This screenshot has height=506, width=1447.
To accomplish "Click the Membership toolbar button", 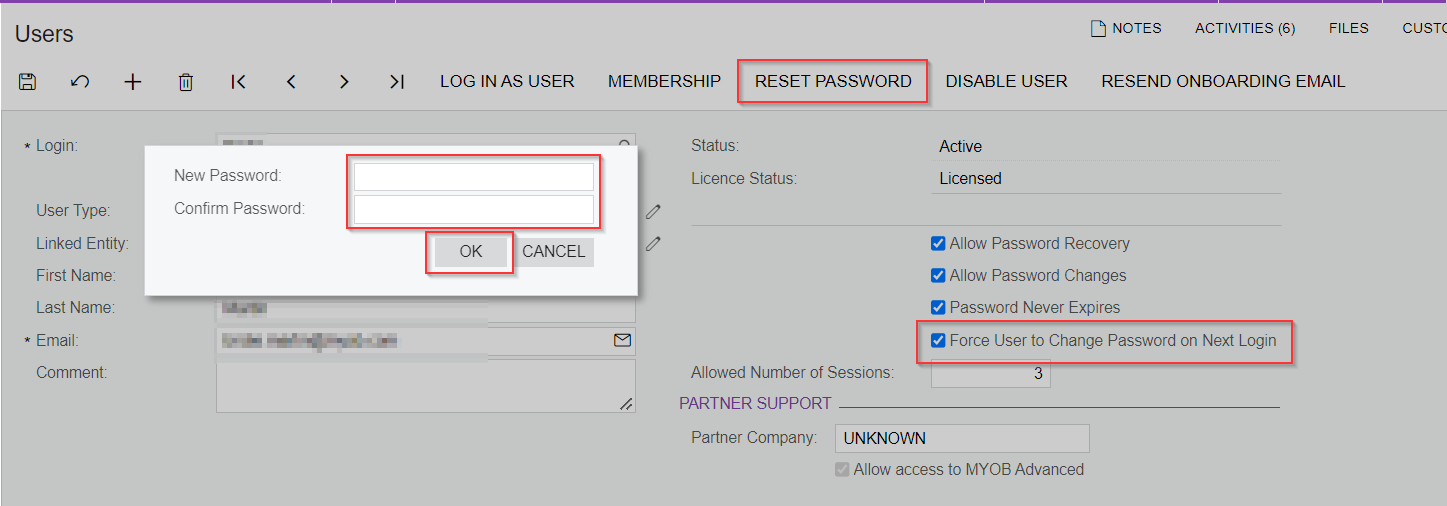I will [x=664, y=82].
